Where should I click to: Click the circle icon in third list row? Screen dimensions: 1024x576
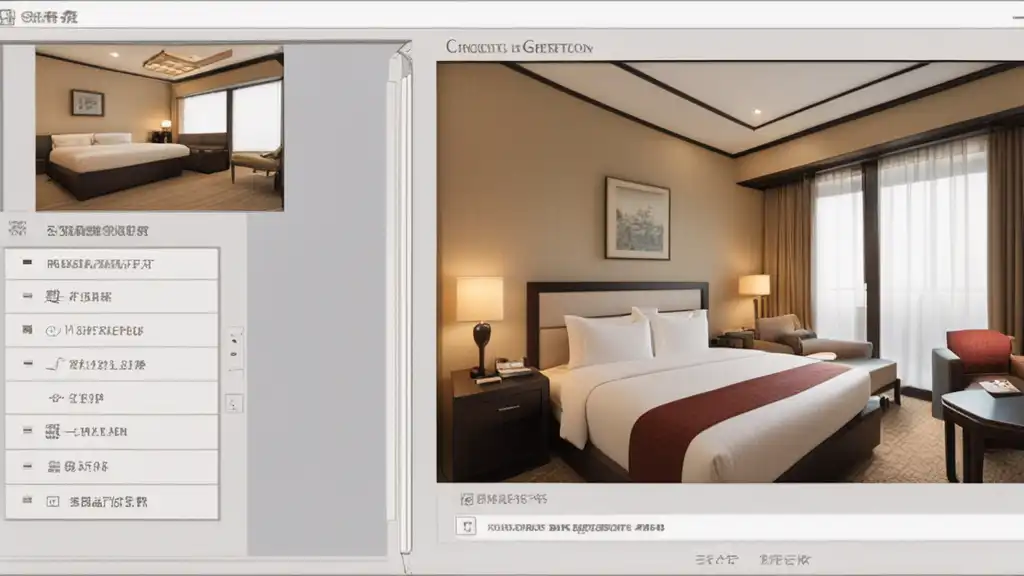point(52,331)
